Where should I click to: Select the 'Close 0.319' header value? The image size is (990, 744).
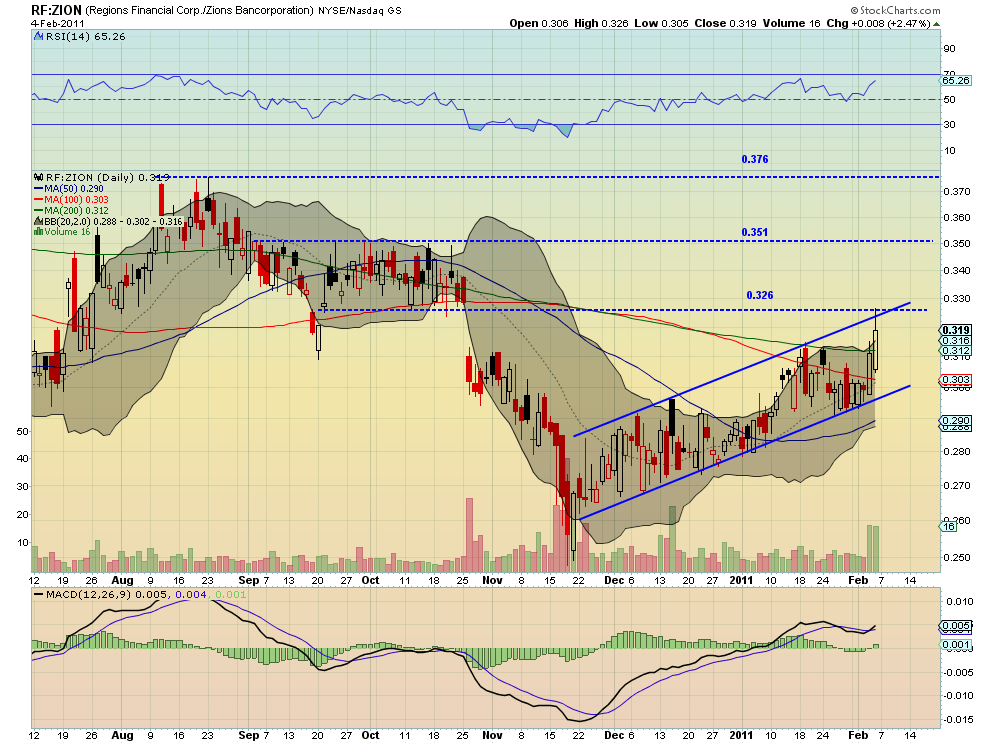[725, 23]
